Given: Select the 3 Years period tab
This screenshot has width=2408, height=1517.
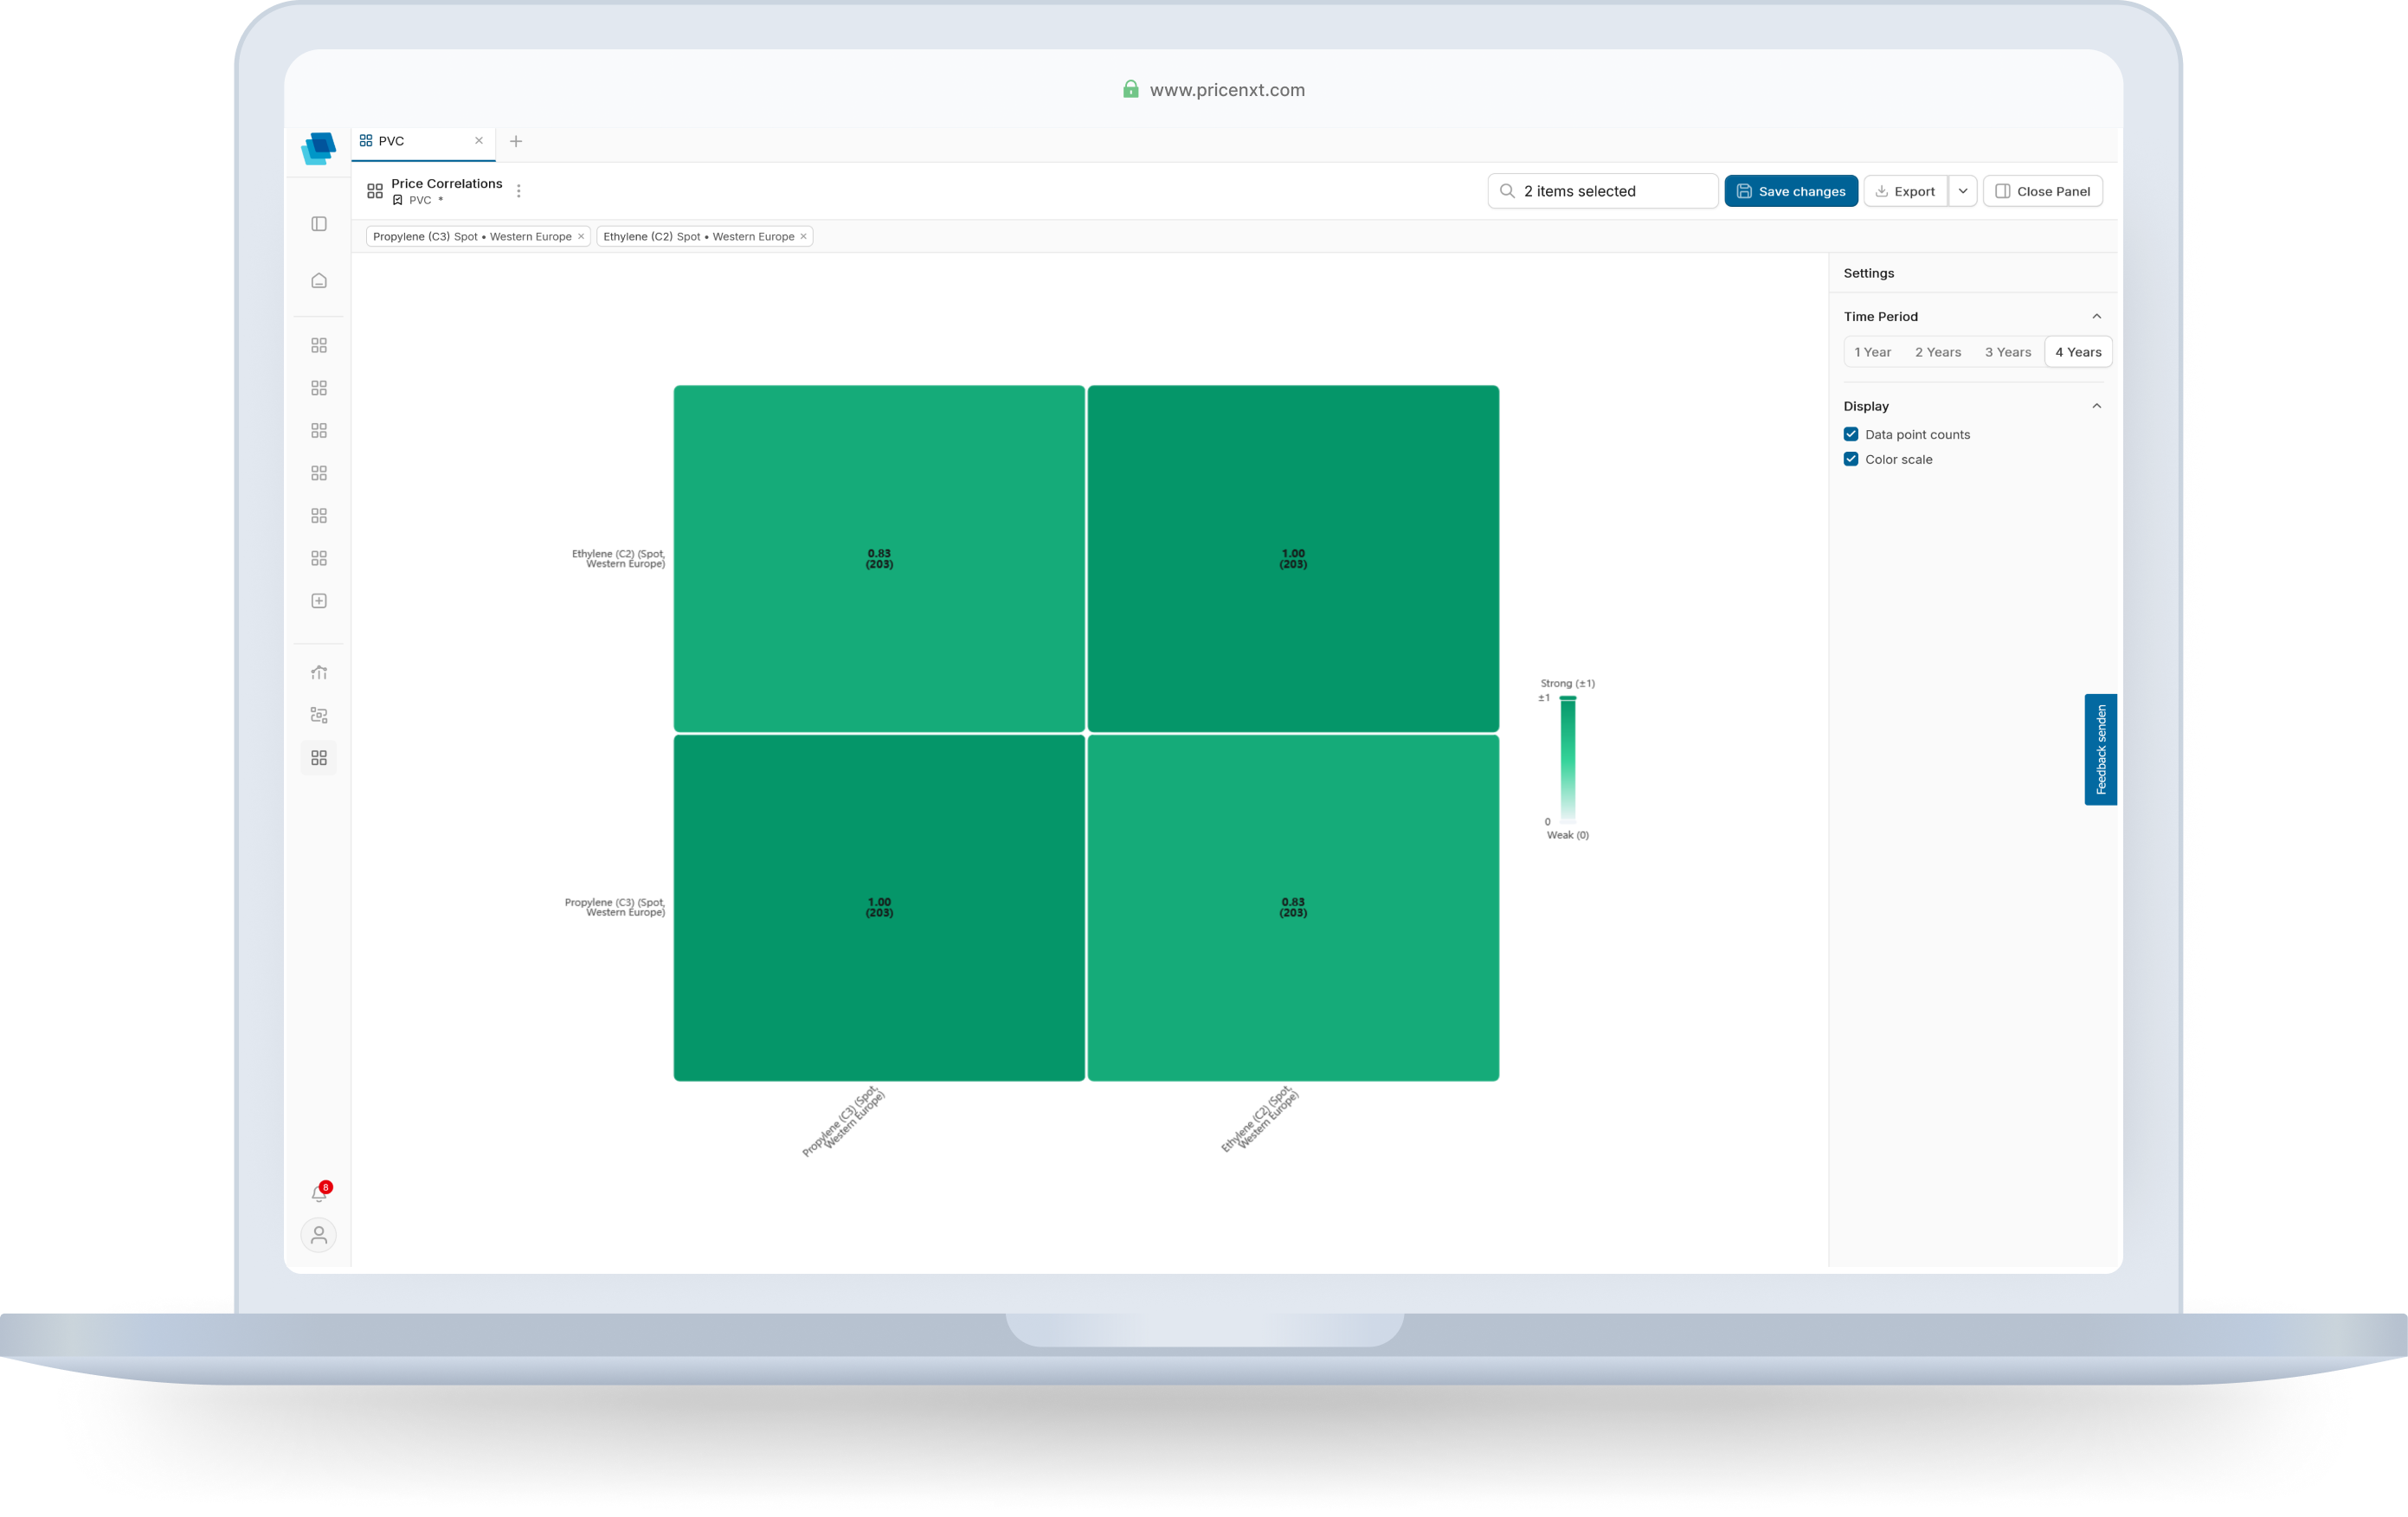Looking at the screenshot, I should pos(2008,352).
